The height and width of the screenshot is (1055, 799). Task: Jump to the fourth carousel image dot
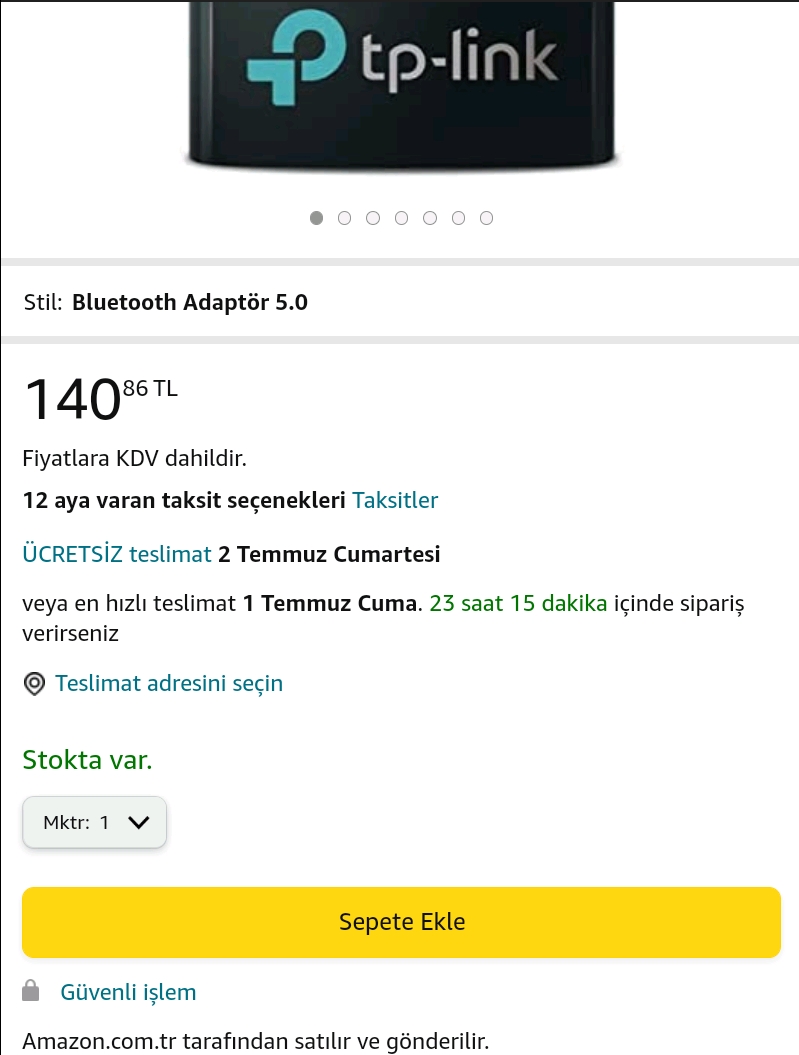[401, 218]
